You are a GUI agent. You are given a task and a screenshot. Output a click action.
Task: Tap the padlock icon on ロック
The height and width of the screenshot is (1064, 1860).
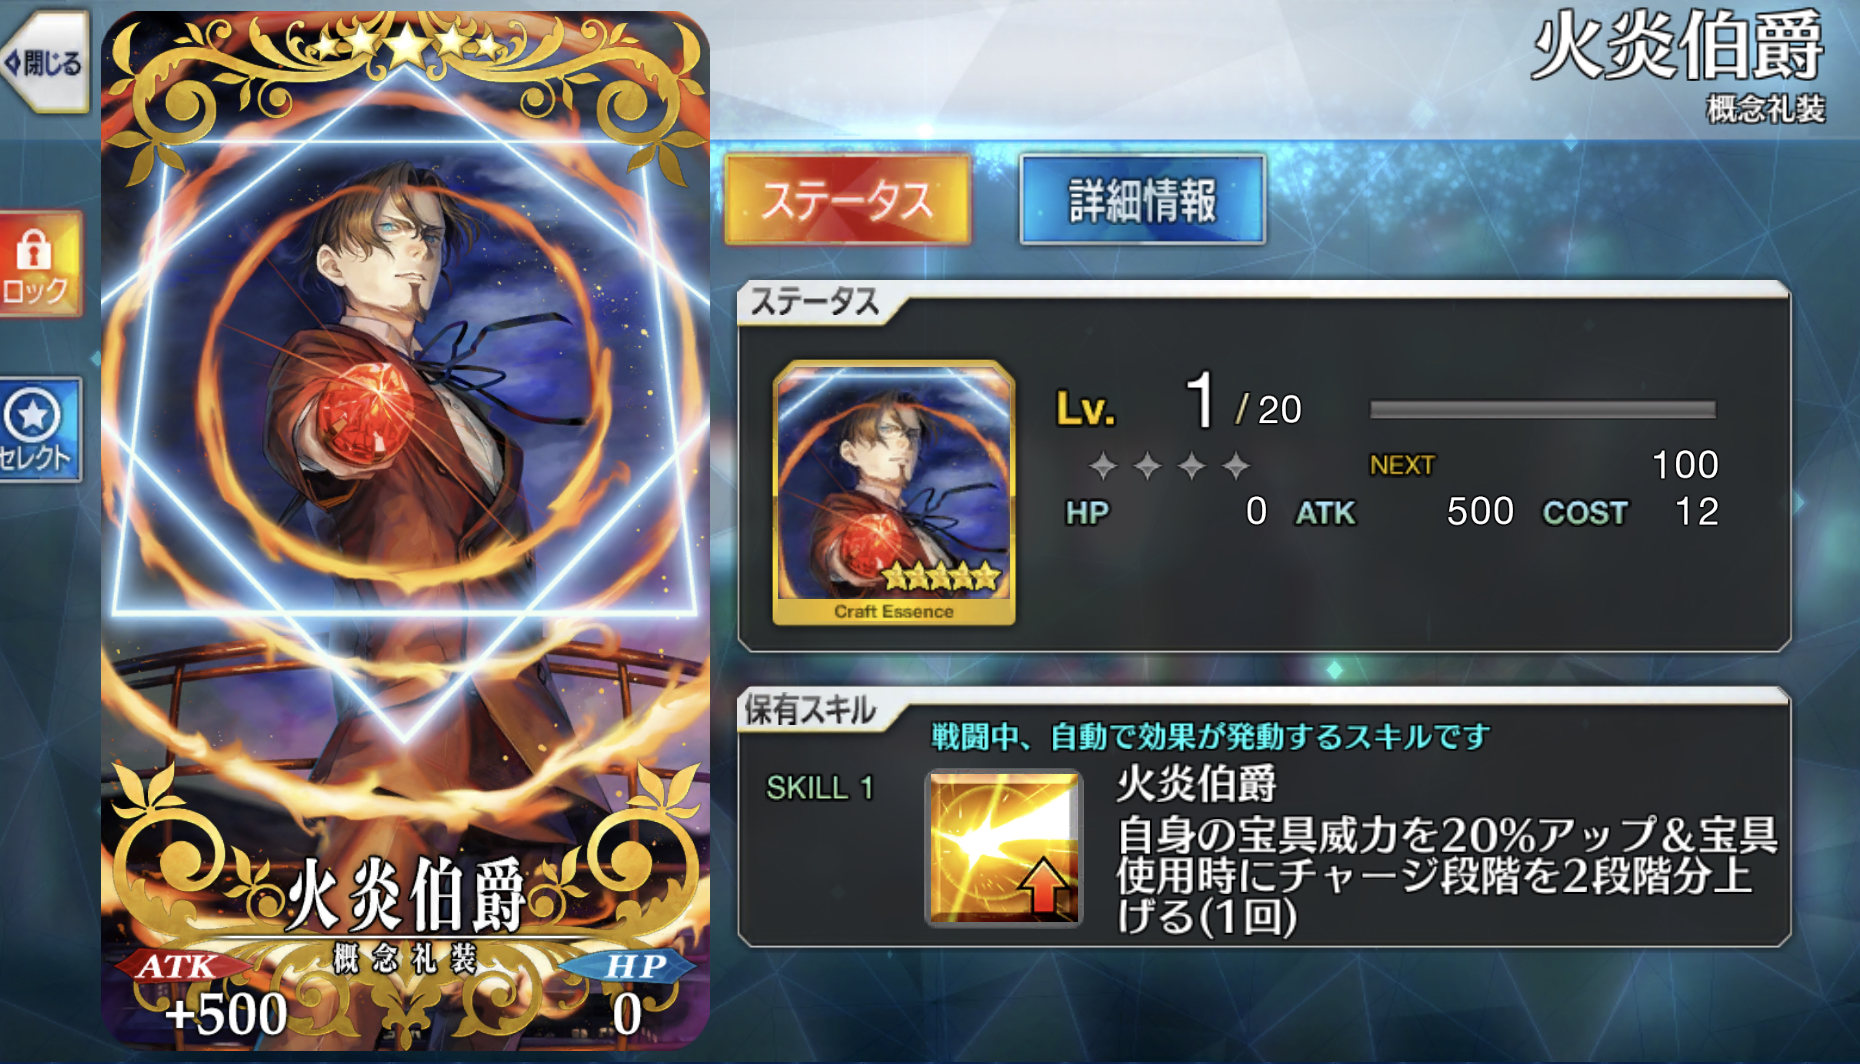click(34, 249)
